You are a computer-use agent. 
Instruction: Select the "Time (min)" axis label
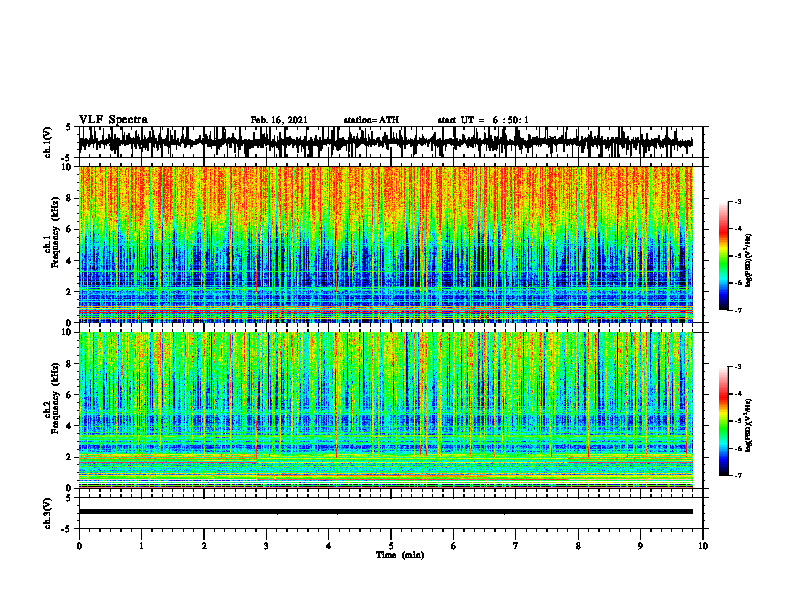(x=400, y=555)
